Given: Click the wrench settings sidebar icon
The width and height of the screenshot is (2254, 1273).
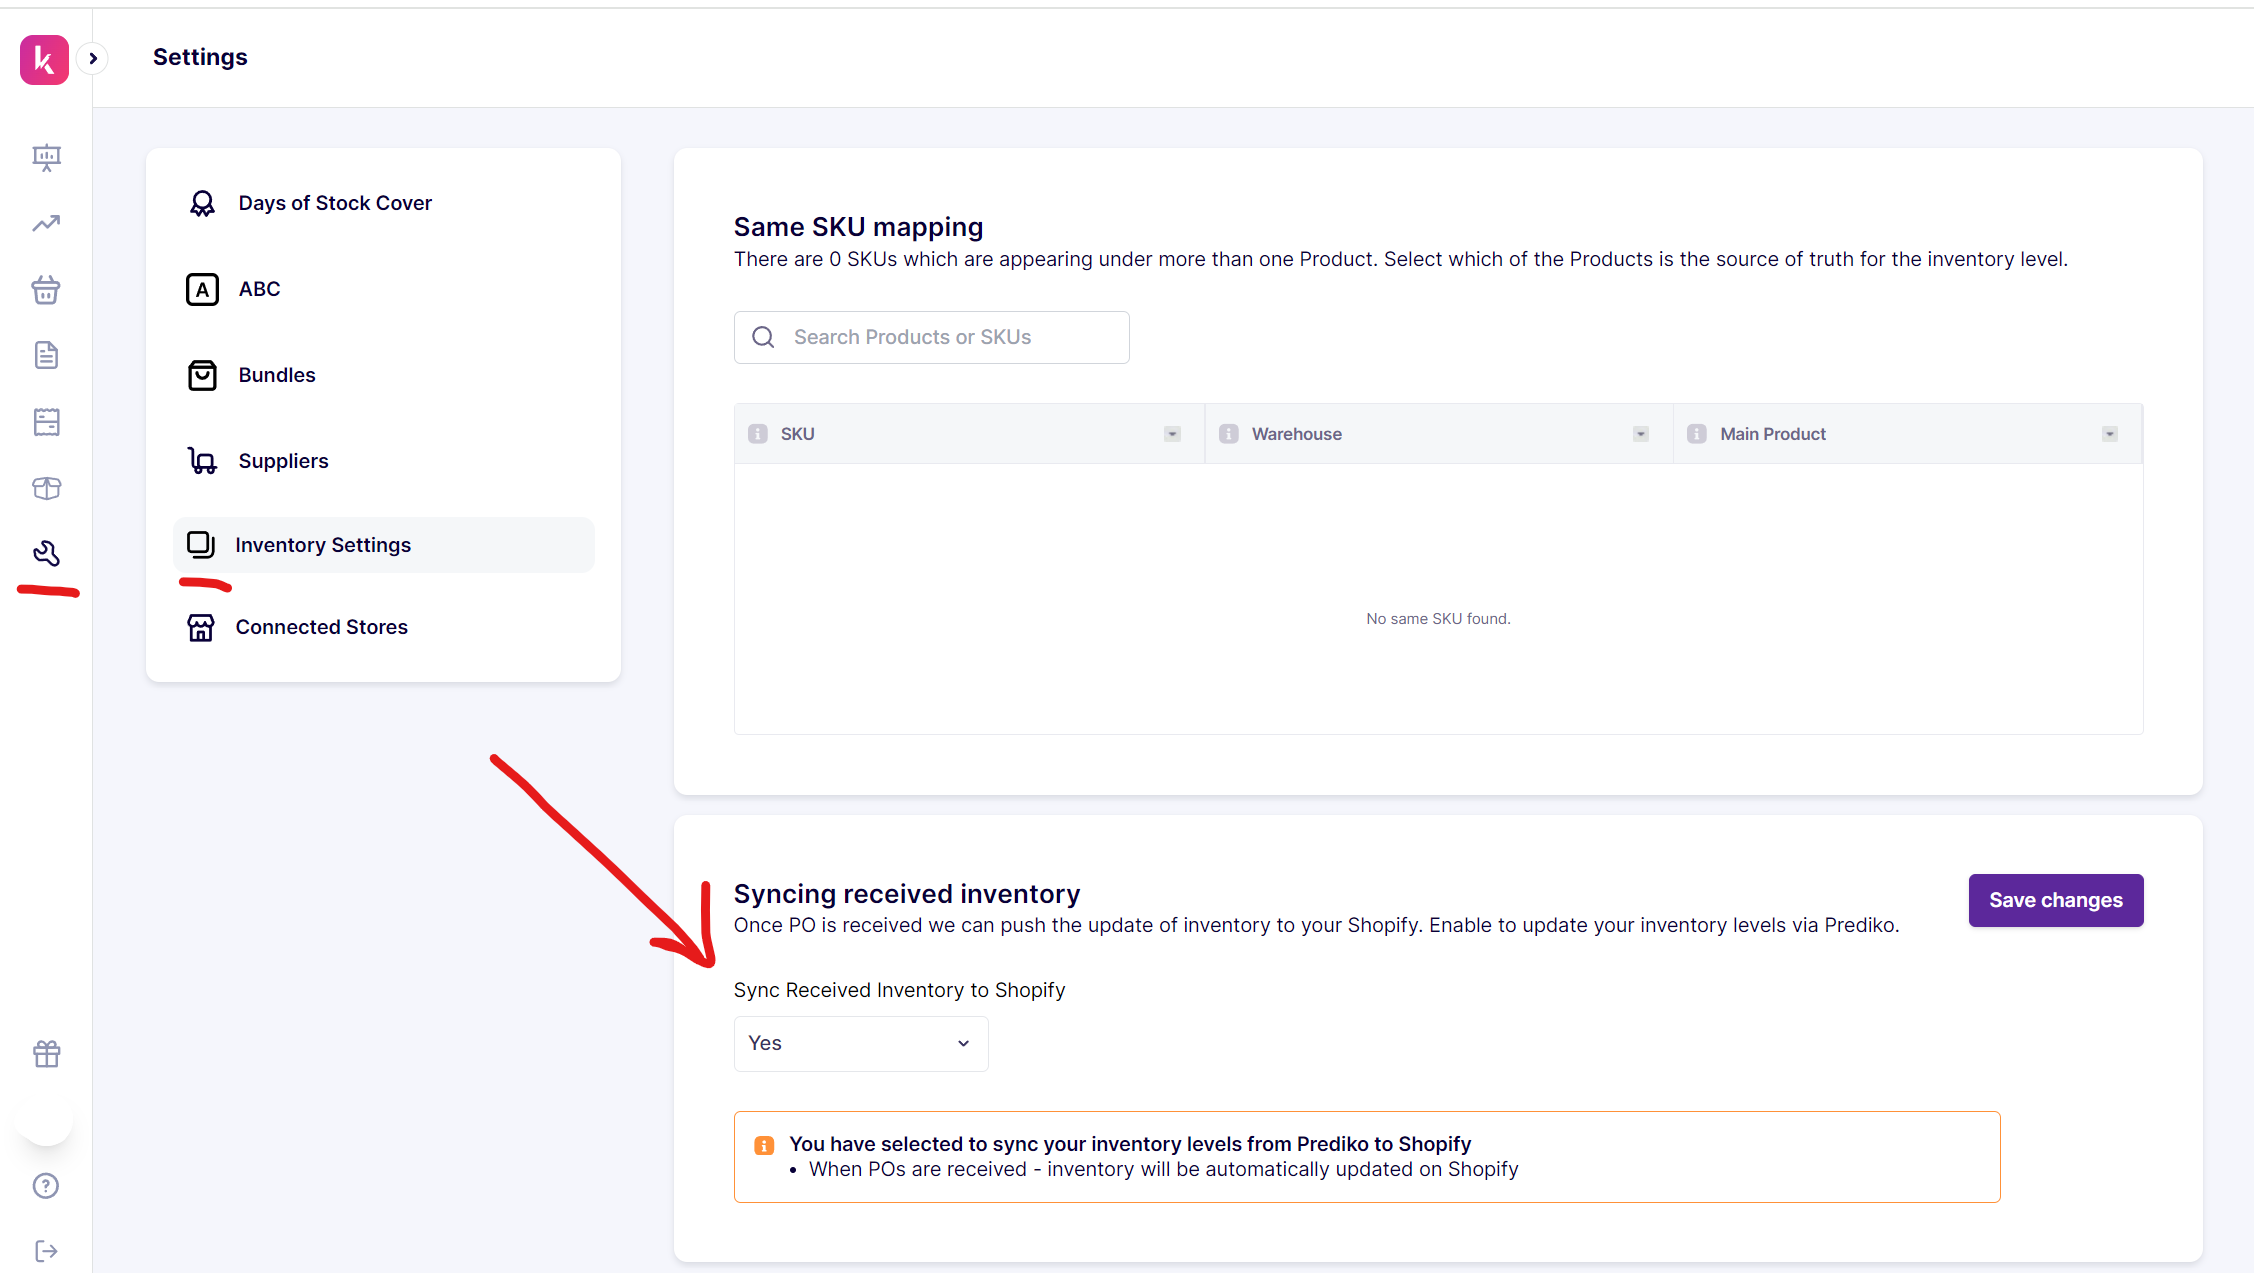Looking at the screenshot, I should (46, 553).
